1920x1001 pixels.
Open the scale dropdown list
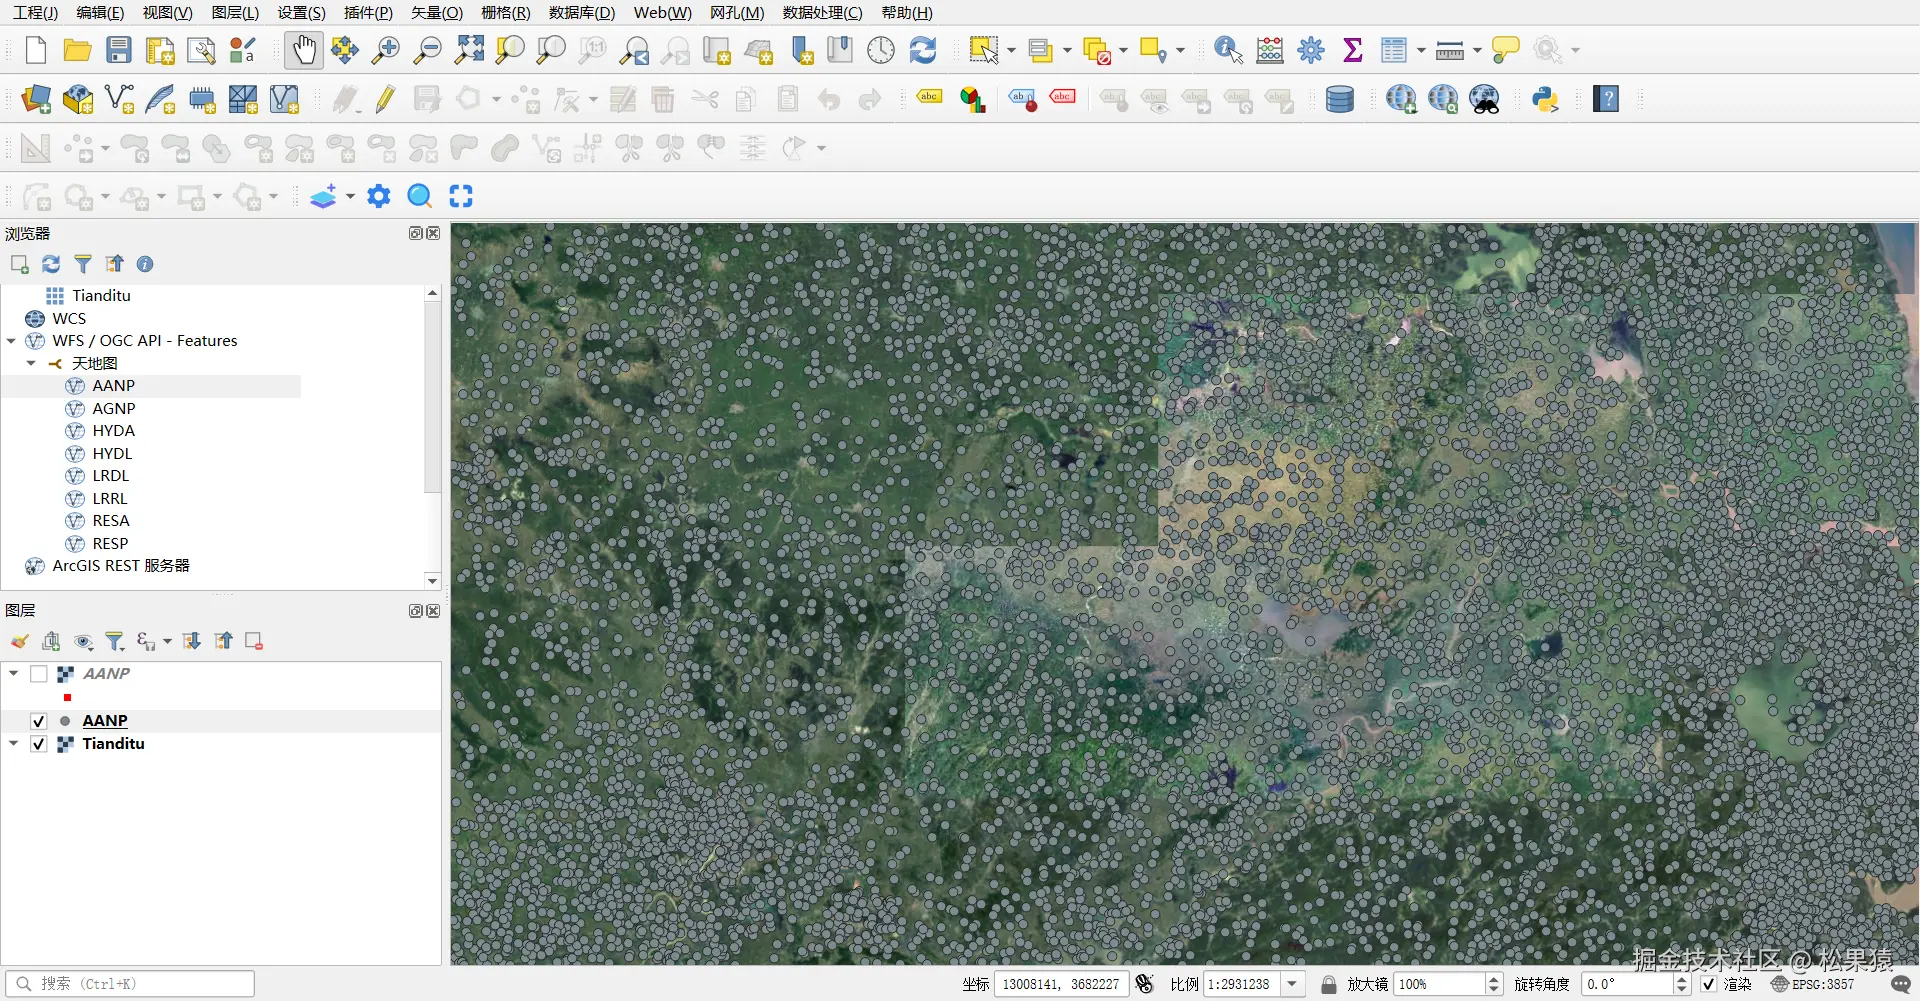[x=1292, y=984]
